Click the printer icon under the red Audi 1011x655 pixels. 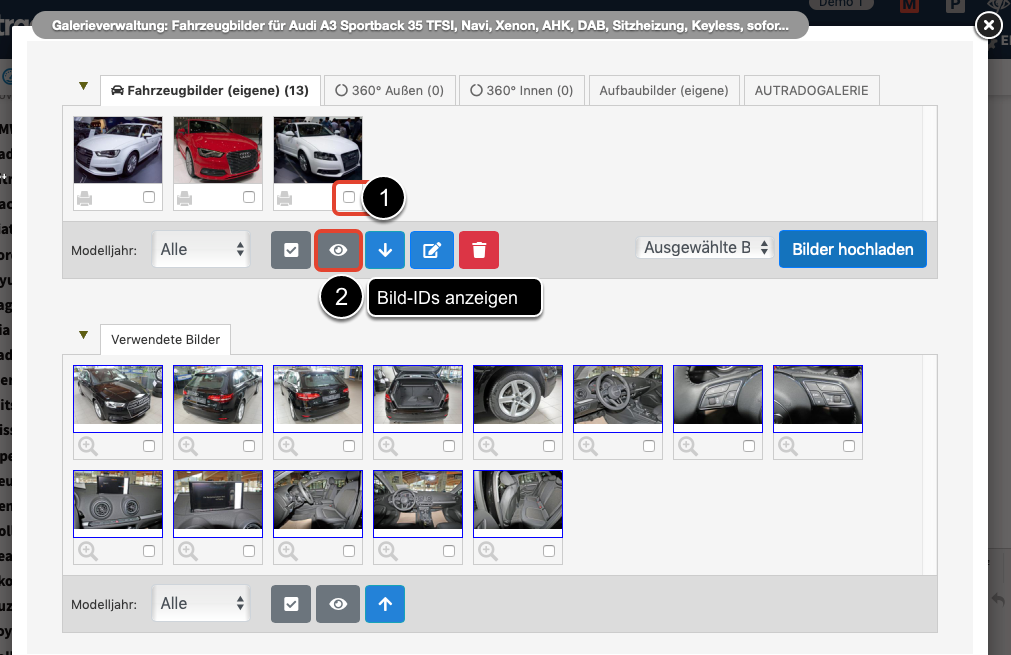(185, 198)
